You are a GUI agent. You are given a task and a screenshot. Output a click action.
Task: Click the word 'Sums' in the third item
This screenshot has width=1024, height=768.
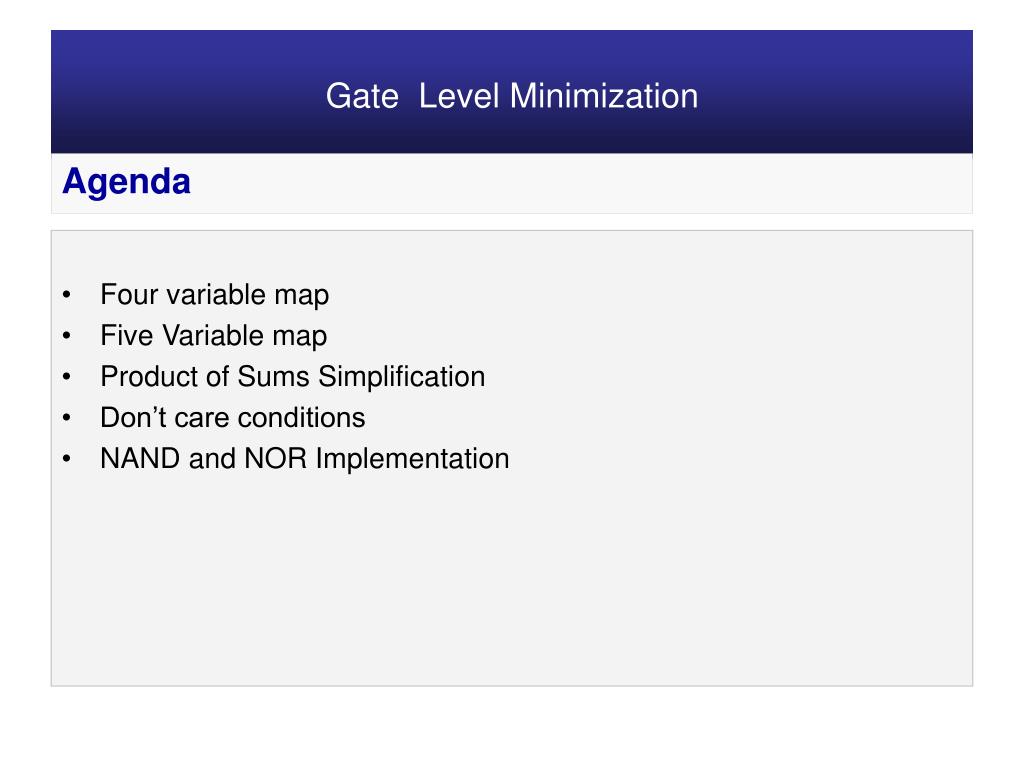pyautogui.click(x=273, y=377)
